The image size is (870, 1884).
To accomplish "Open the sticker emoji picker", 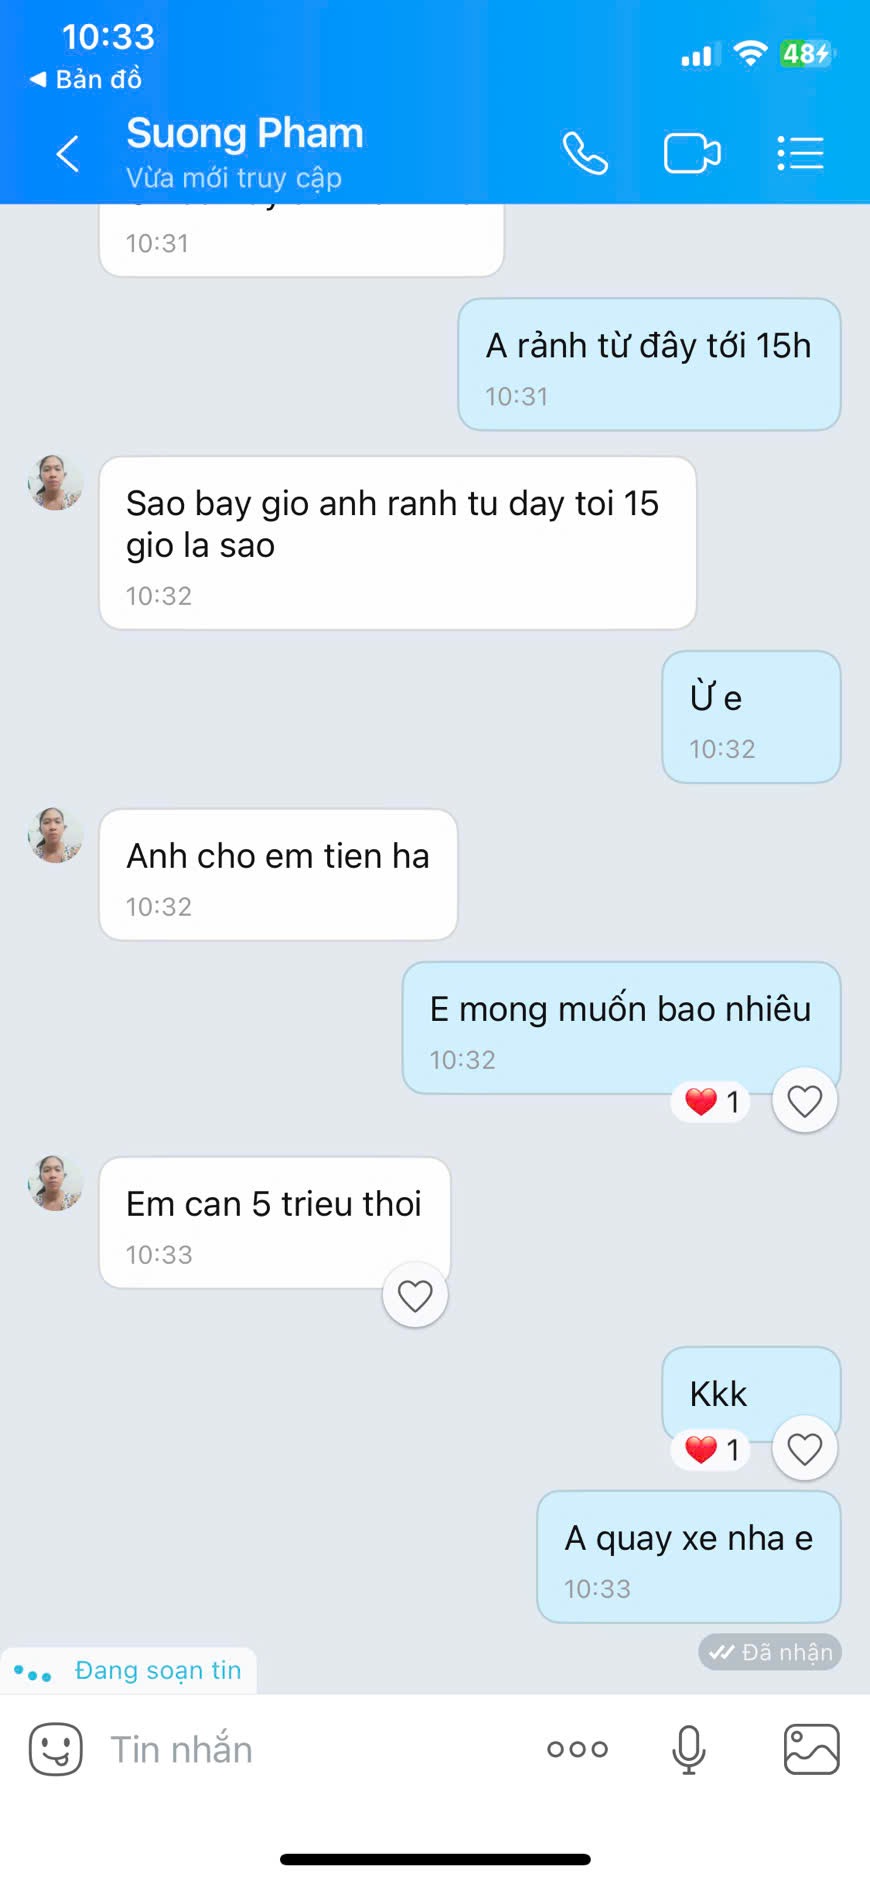I will [x=56, y=1749].
